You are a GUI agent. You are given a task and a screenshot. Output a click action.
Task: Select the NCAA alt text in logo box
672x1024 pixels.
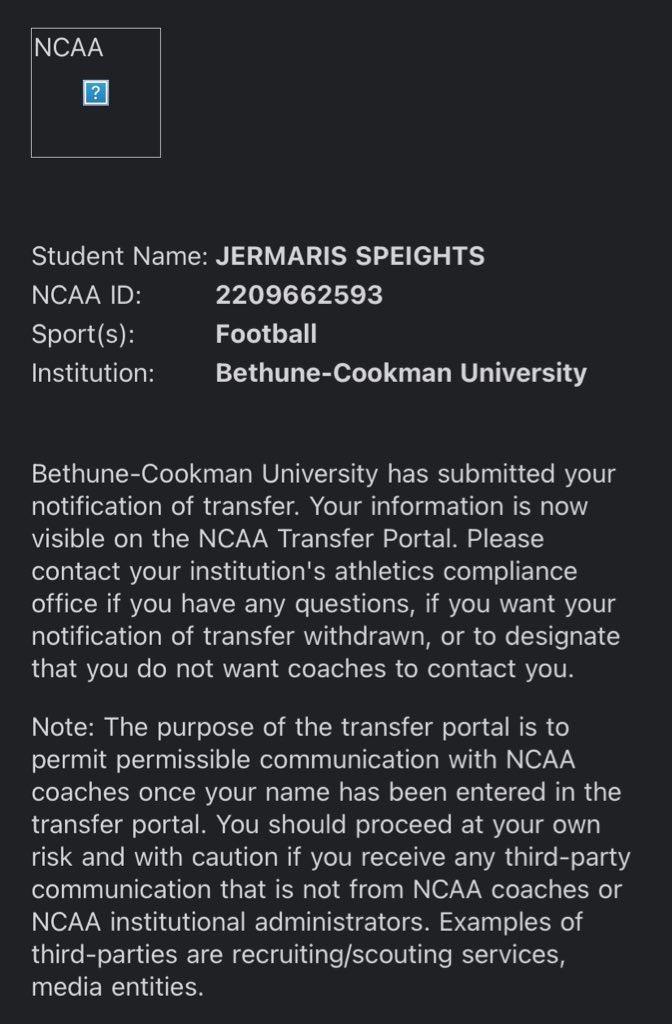click(69, 48)
